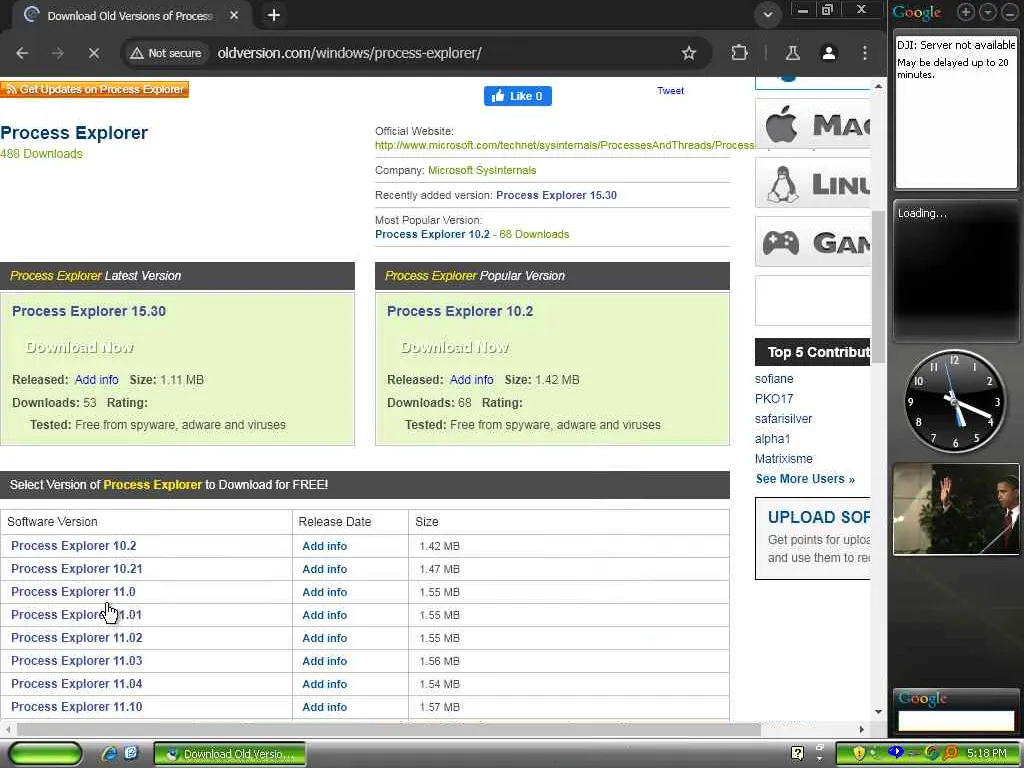Expand the tab search dropdown arrow
This screenshot has height=768, width=1024.
click(768, 15)
